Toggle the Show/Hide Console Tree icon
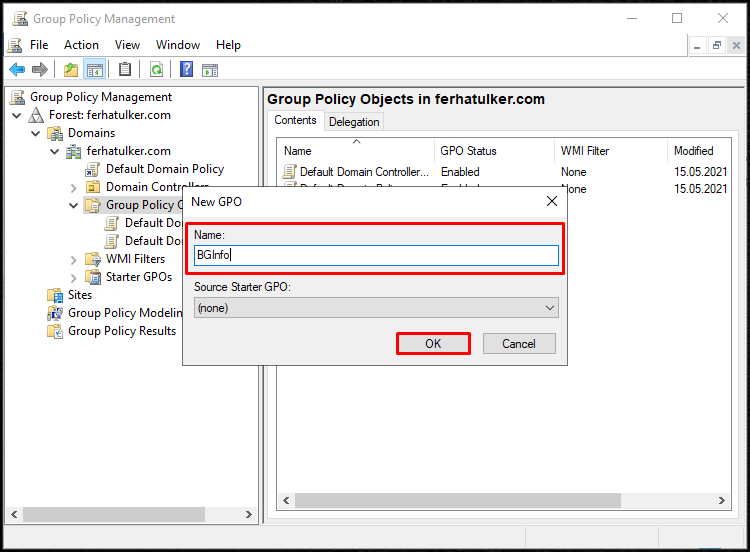 click(x=94, y=70)
